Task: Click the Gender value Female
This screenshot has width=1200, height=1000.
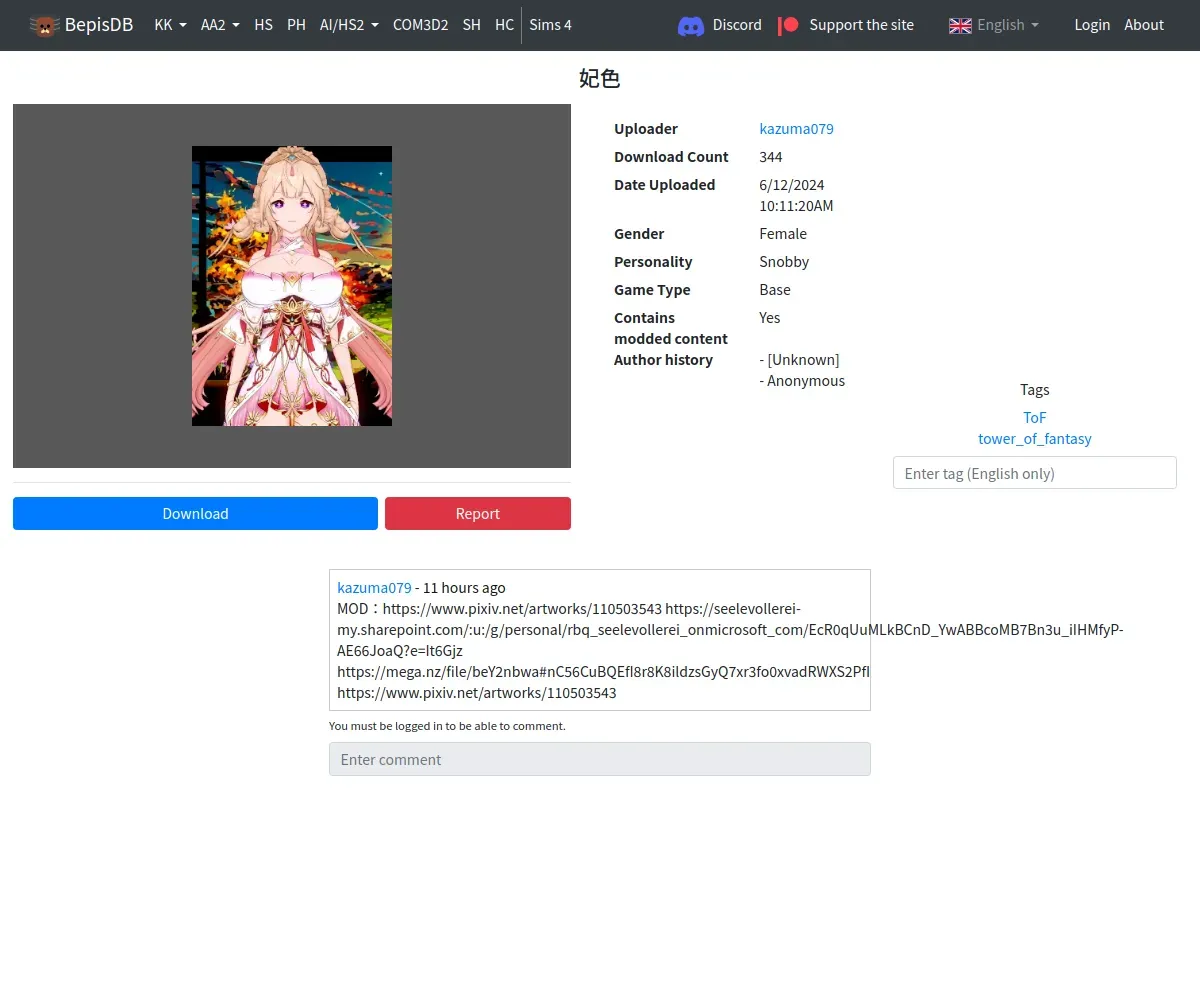Action: (x=783, y=234)
